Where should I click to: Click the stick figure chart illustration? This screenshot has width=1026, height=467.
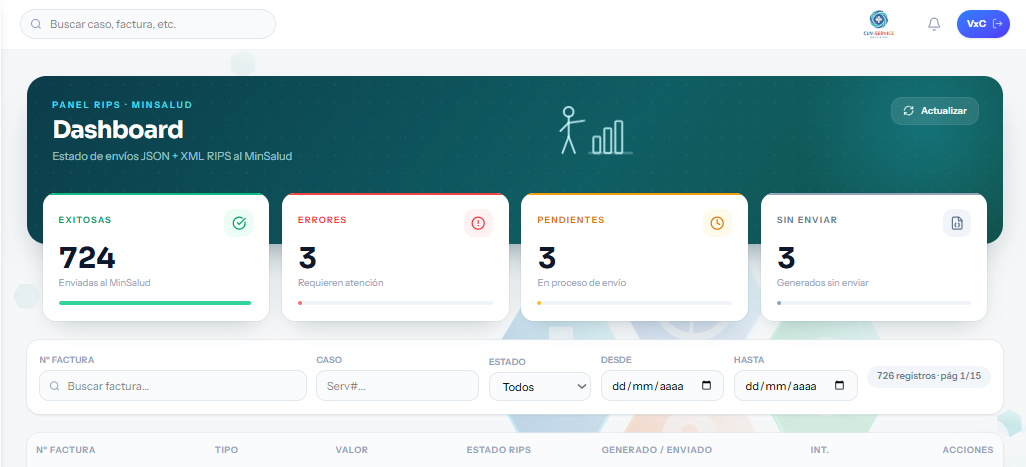click(x=595, y=130)
